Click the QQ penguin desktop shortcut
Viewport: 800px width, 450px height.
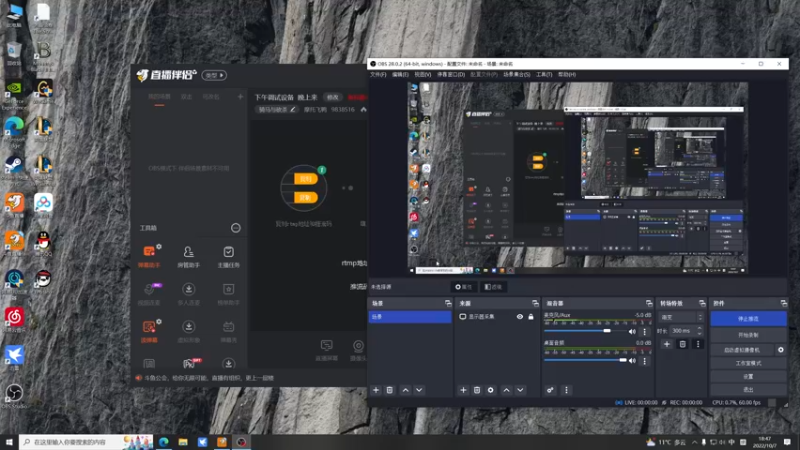[43, 242]
